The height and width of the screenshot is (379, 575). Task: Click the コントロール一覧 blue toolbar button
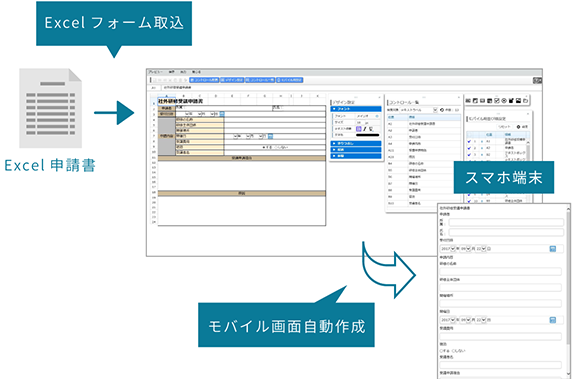tap(260, 80)
